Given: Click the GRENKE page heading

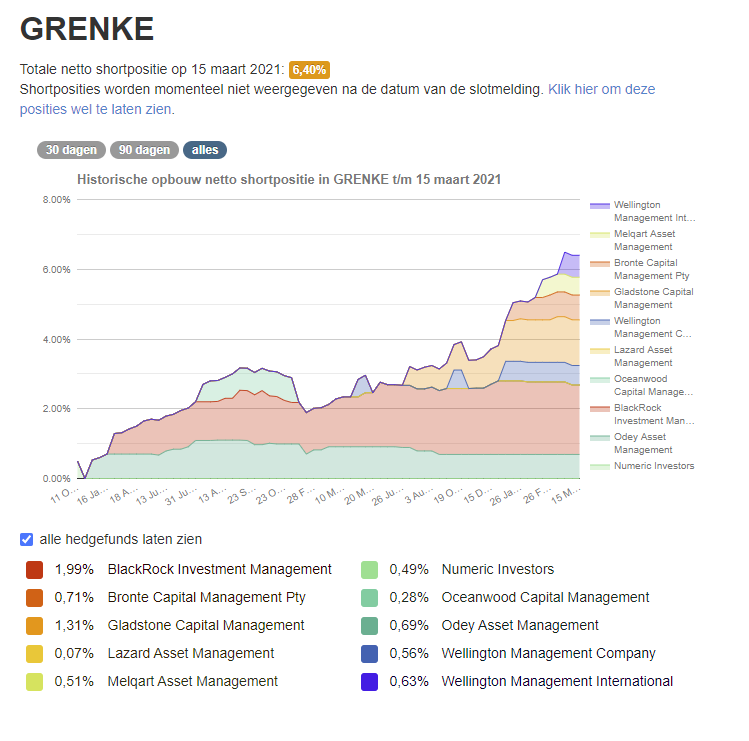Looking at the screenshot, I should (x=87, y=29).
